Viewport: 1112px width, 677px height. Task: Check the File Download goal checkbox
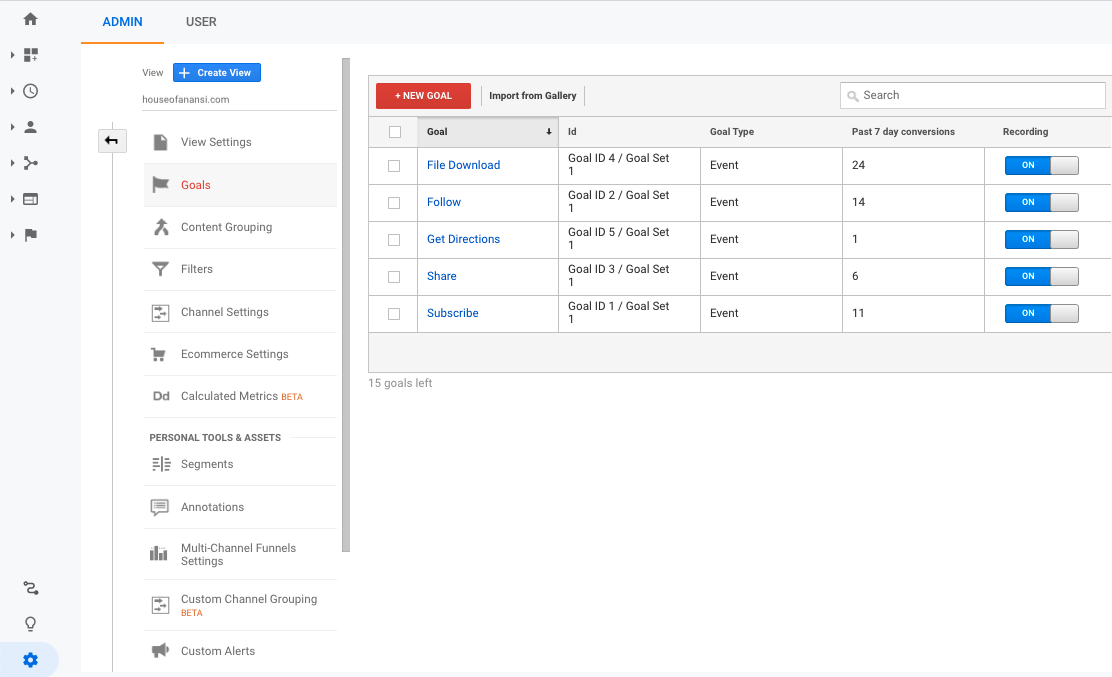coord(394,166)
